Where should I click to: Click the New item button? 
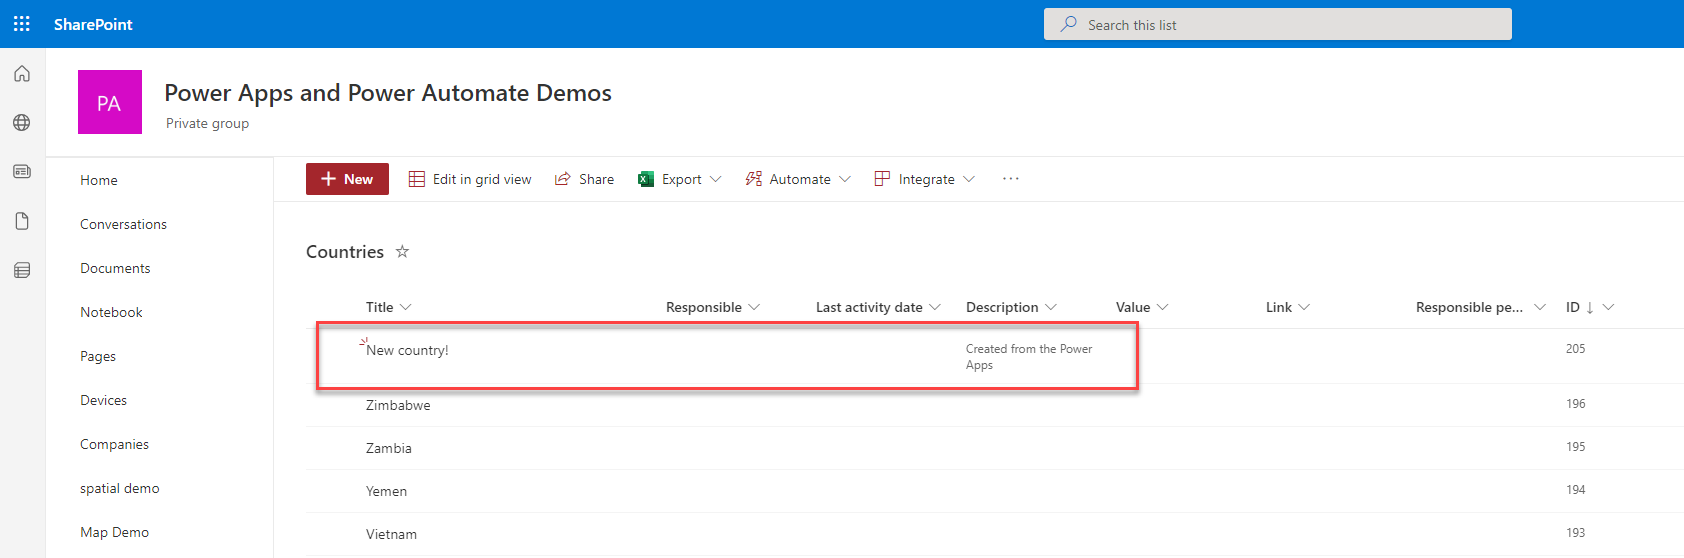click(x=347, y=179)
